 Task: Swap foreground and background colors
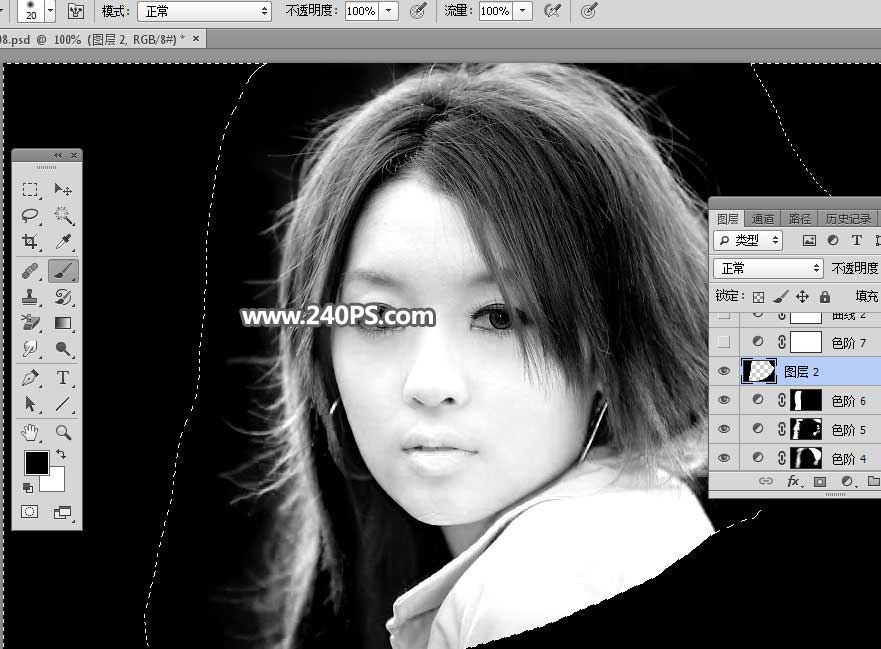61,453
